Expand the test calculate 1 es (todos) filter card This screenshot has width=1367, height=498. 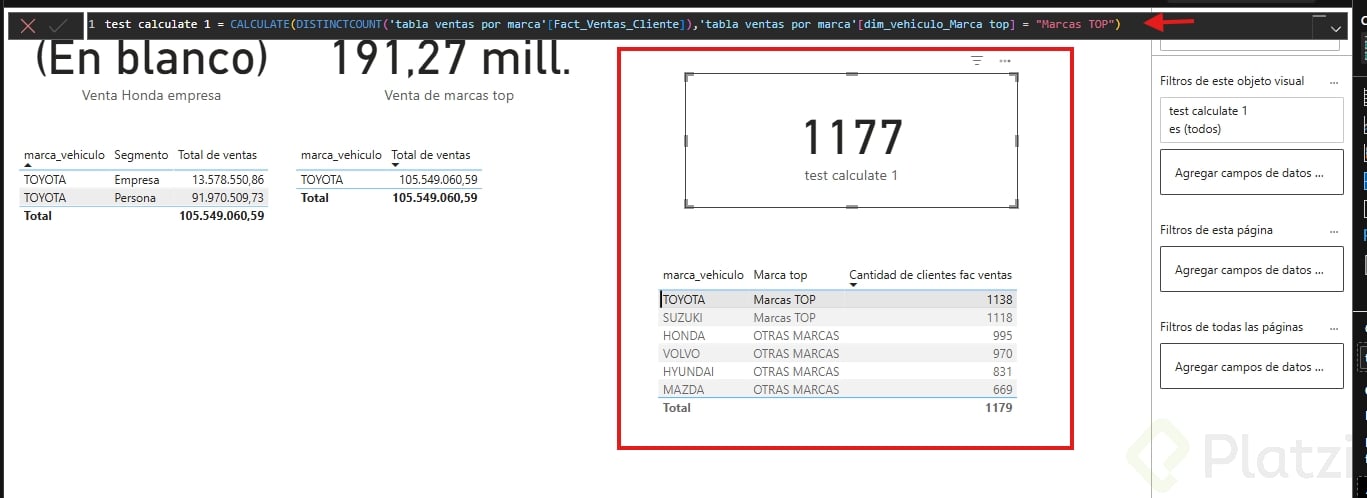pos(1251,120)
